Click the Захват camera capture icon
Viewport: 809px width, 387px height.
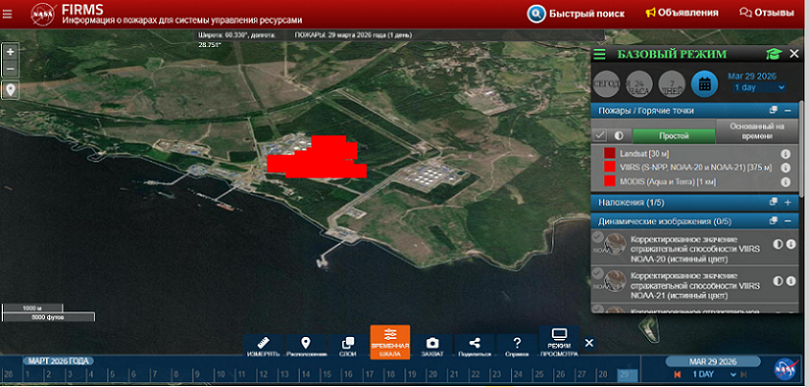432,346
